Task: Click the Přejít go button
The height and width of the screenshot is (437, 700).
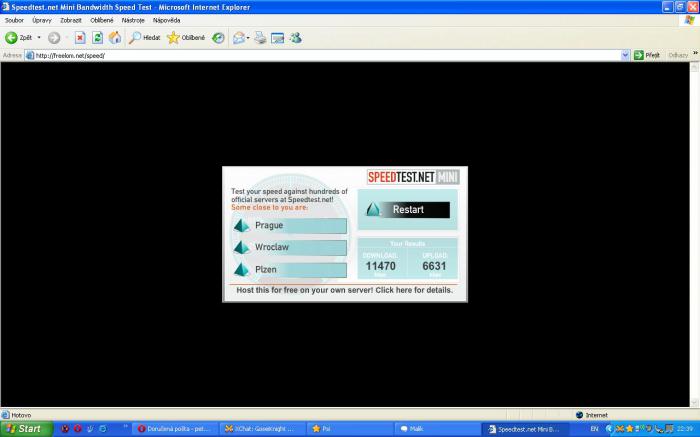Action: 646,55
